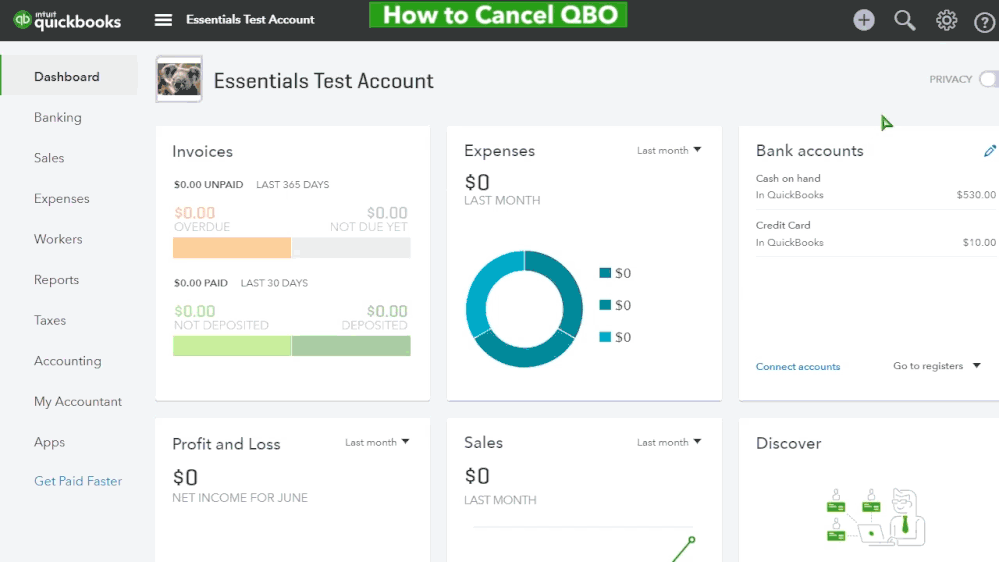Select Taxes in the left navigation
The image size is (999, 562).
tap(50, 320)
